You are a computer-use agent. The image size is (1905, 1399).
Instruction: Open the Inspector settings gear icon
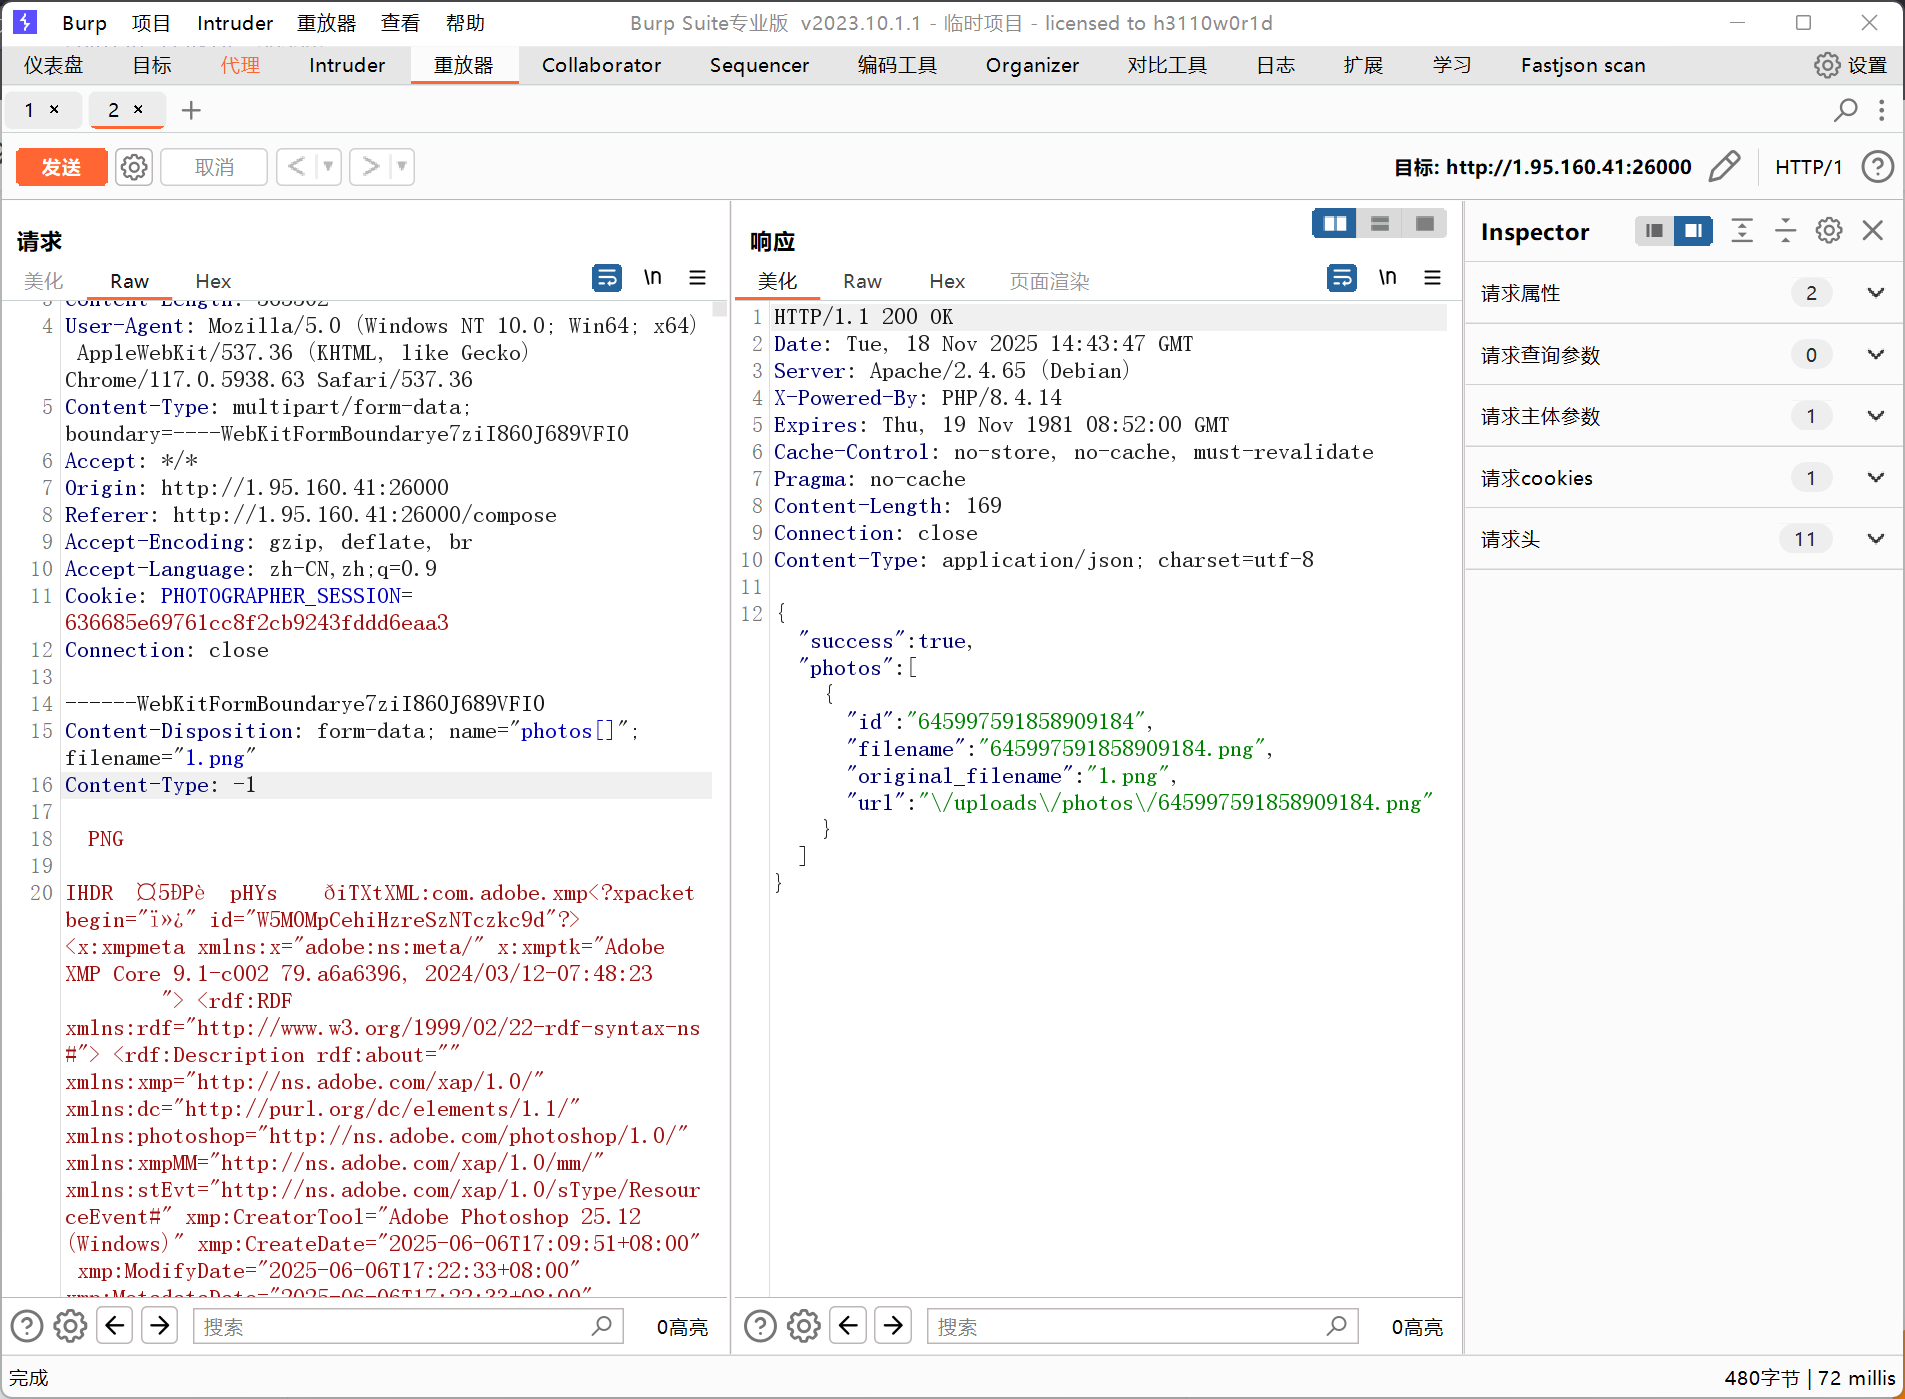pos(1829,231)
